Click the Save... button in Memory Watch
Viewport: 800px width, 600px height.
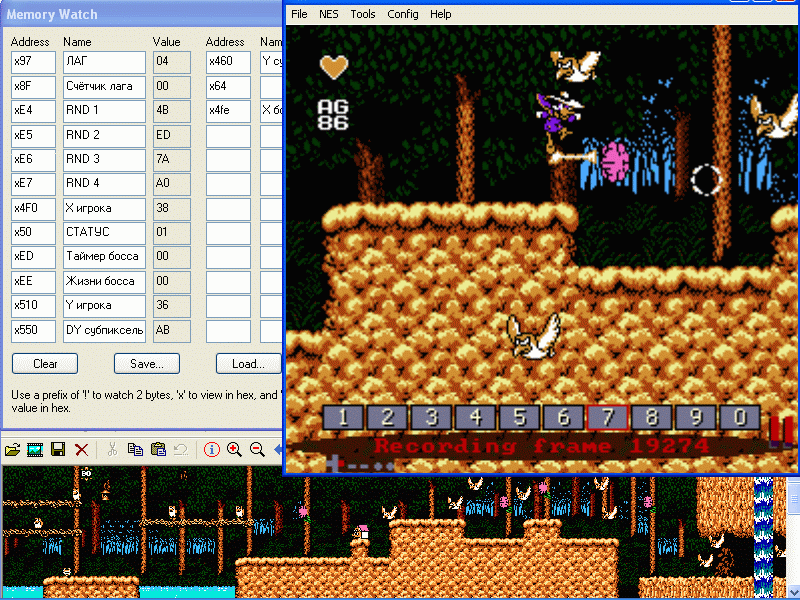(147, 364)
